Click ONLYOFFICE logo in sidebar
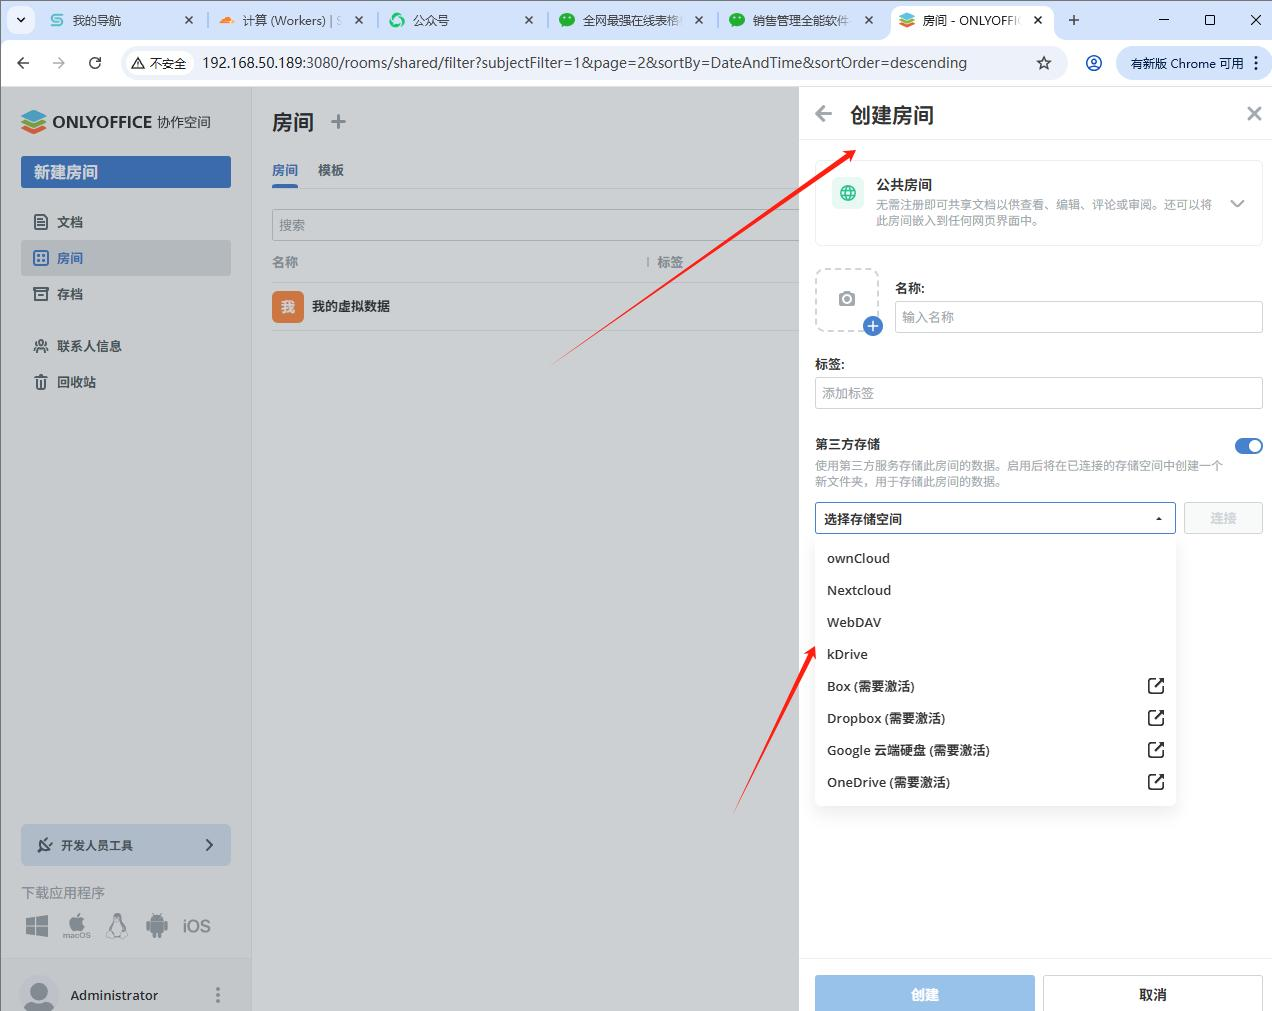Screen dimensions: 1272x1011 [x=116, y=122]
